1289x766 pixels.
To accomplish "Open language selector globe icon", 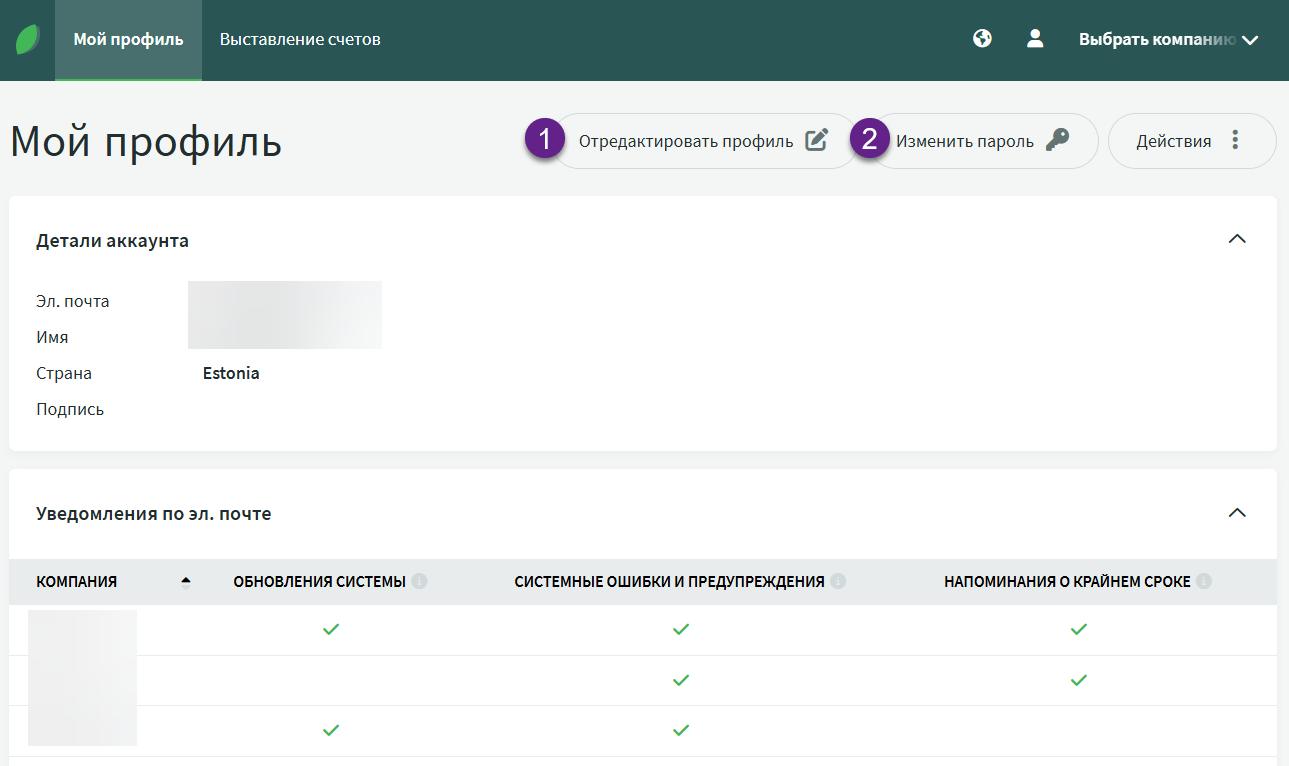I will point(982,39).
